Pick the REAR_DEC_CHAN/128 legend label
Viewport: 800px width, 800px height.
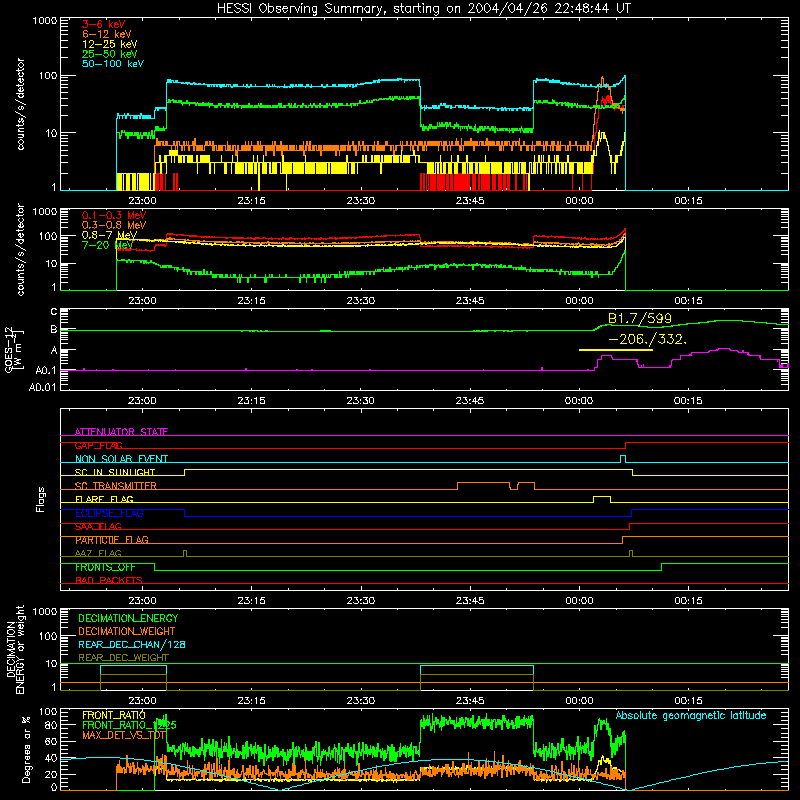coord(132,645)
